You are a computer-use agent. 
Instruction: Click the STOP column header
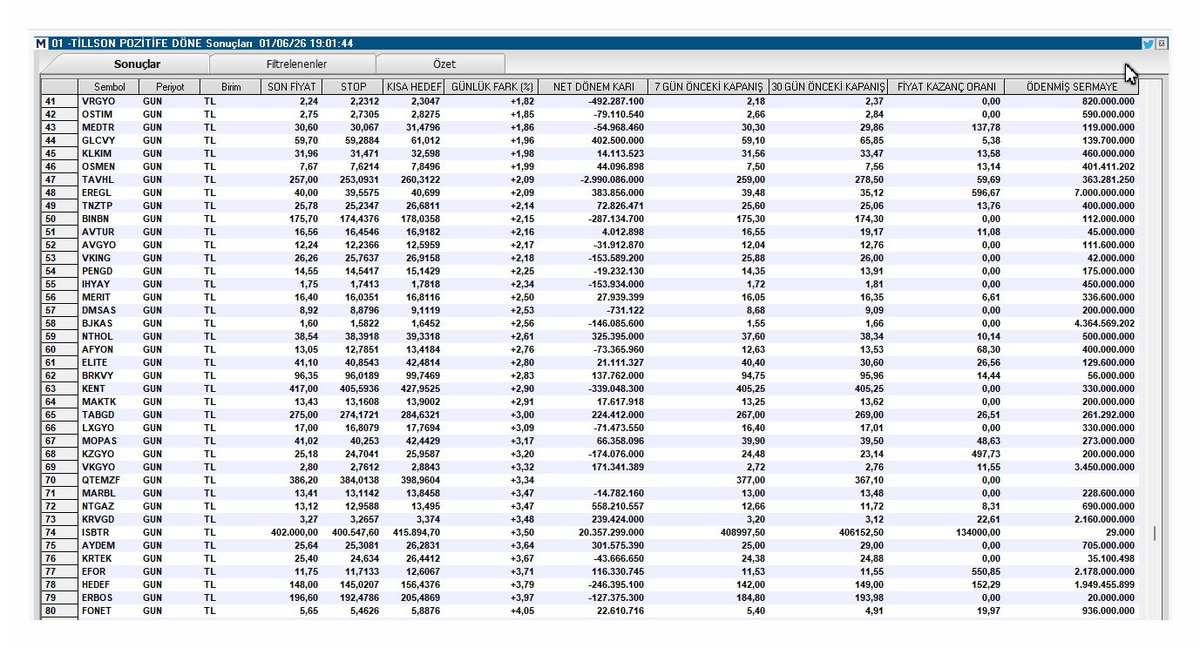click(x=354, y=87)
